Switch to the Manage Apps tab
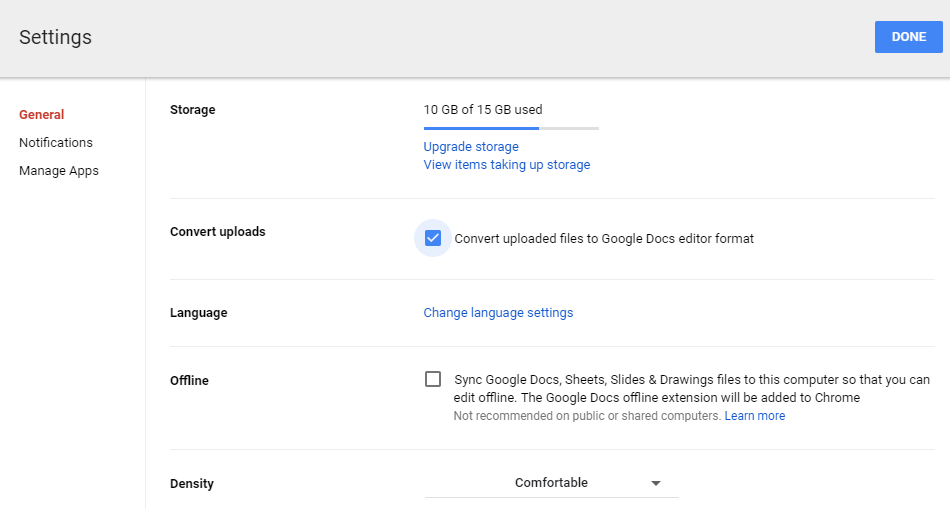Screen dimensions: 950x509 click(59, 171)
